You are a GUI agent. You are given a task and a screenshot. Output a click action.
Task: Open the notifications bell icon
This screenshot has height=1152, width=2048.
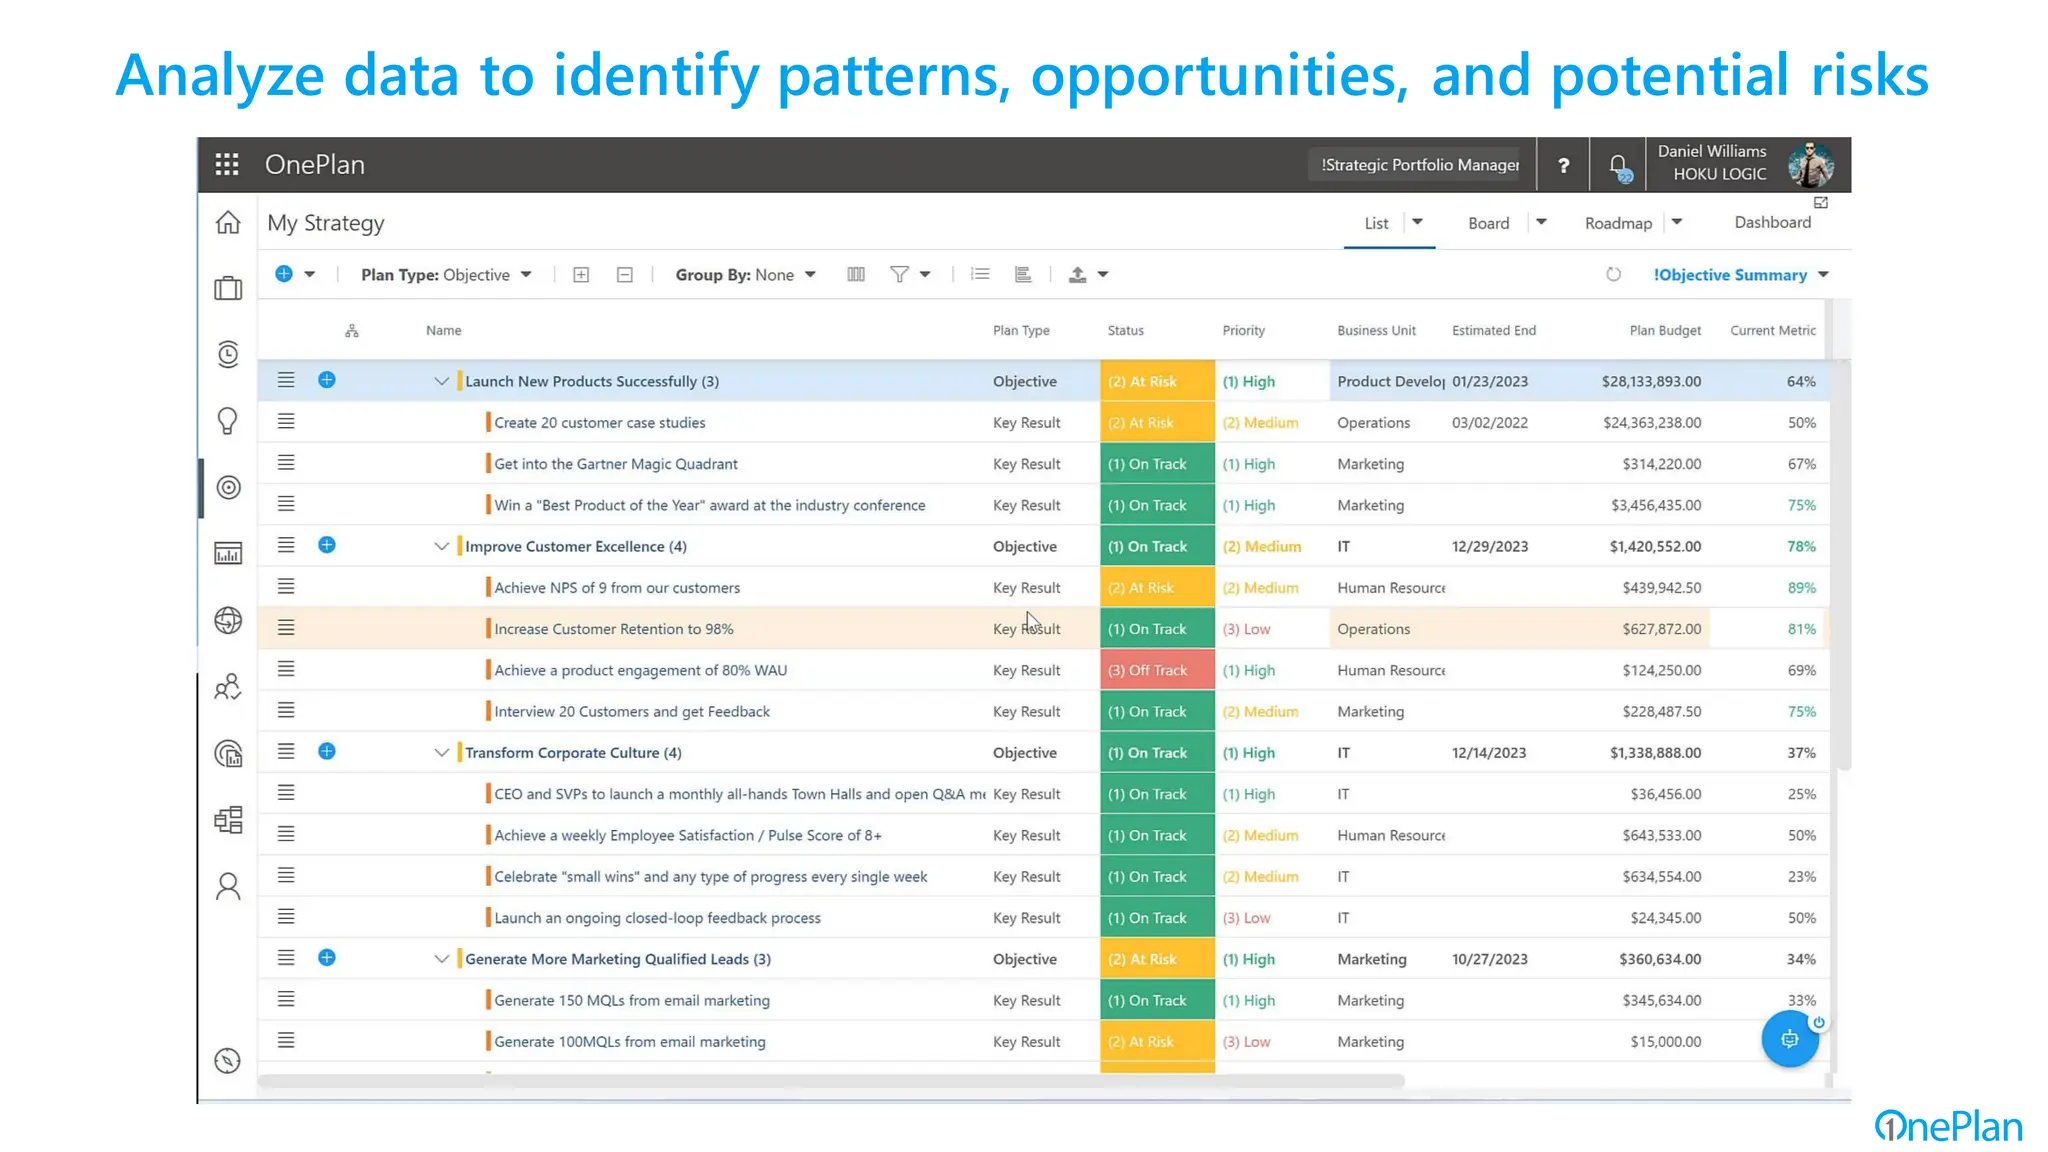pyautogui.click(x=1618, y=166)
